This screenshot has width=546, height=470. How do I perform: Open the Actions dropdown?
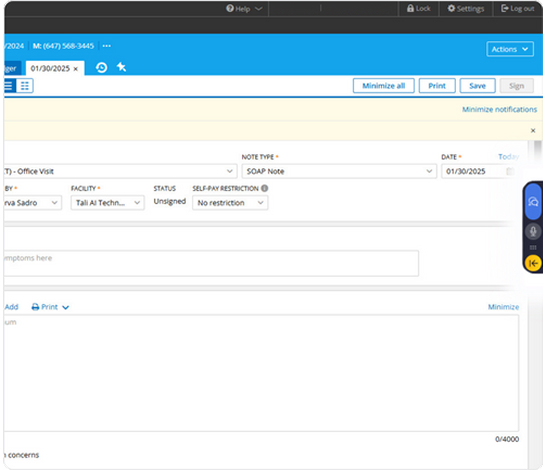click(x=510, y=49)
